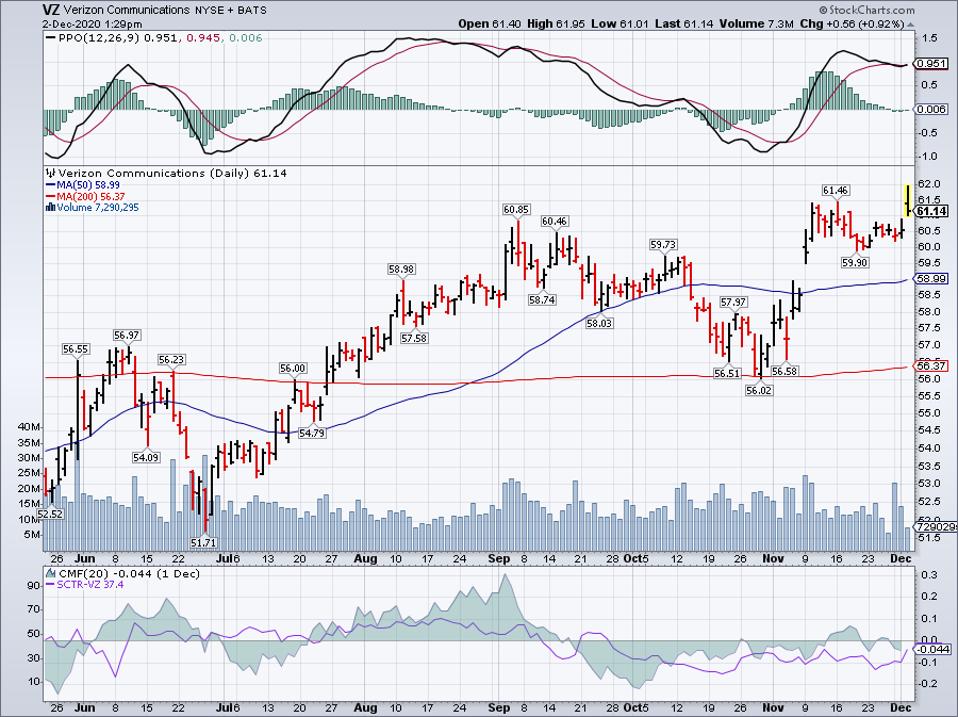The width and height of the screenshot is (958, 717).
Task: Select the Last 61.14 header quote
Action: (684, 24)
